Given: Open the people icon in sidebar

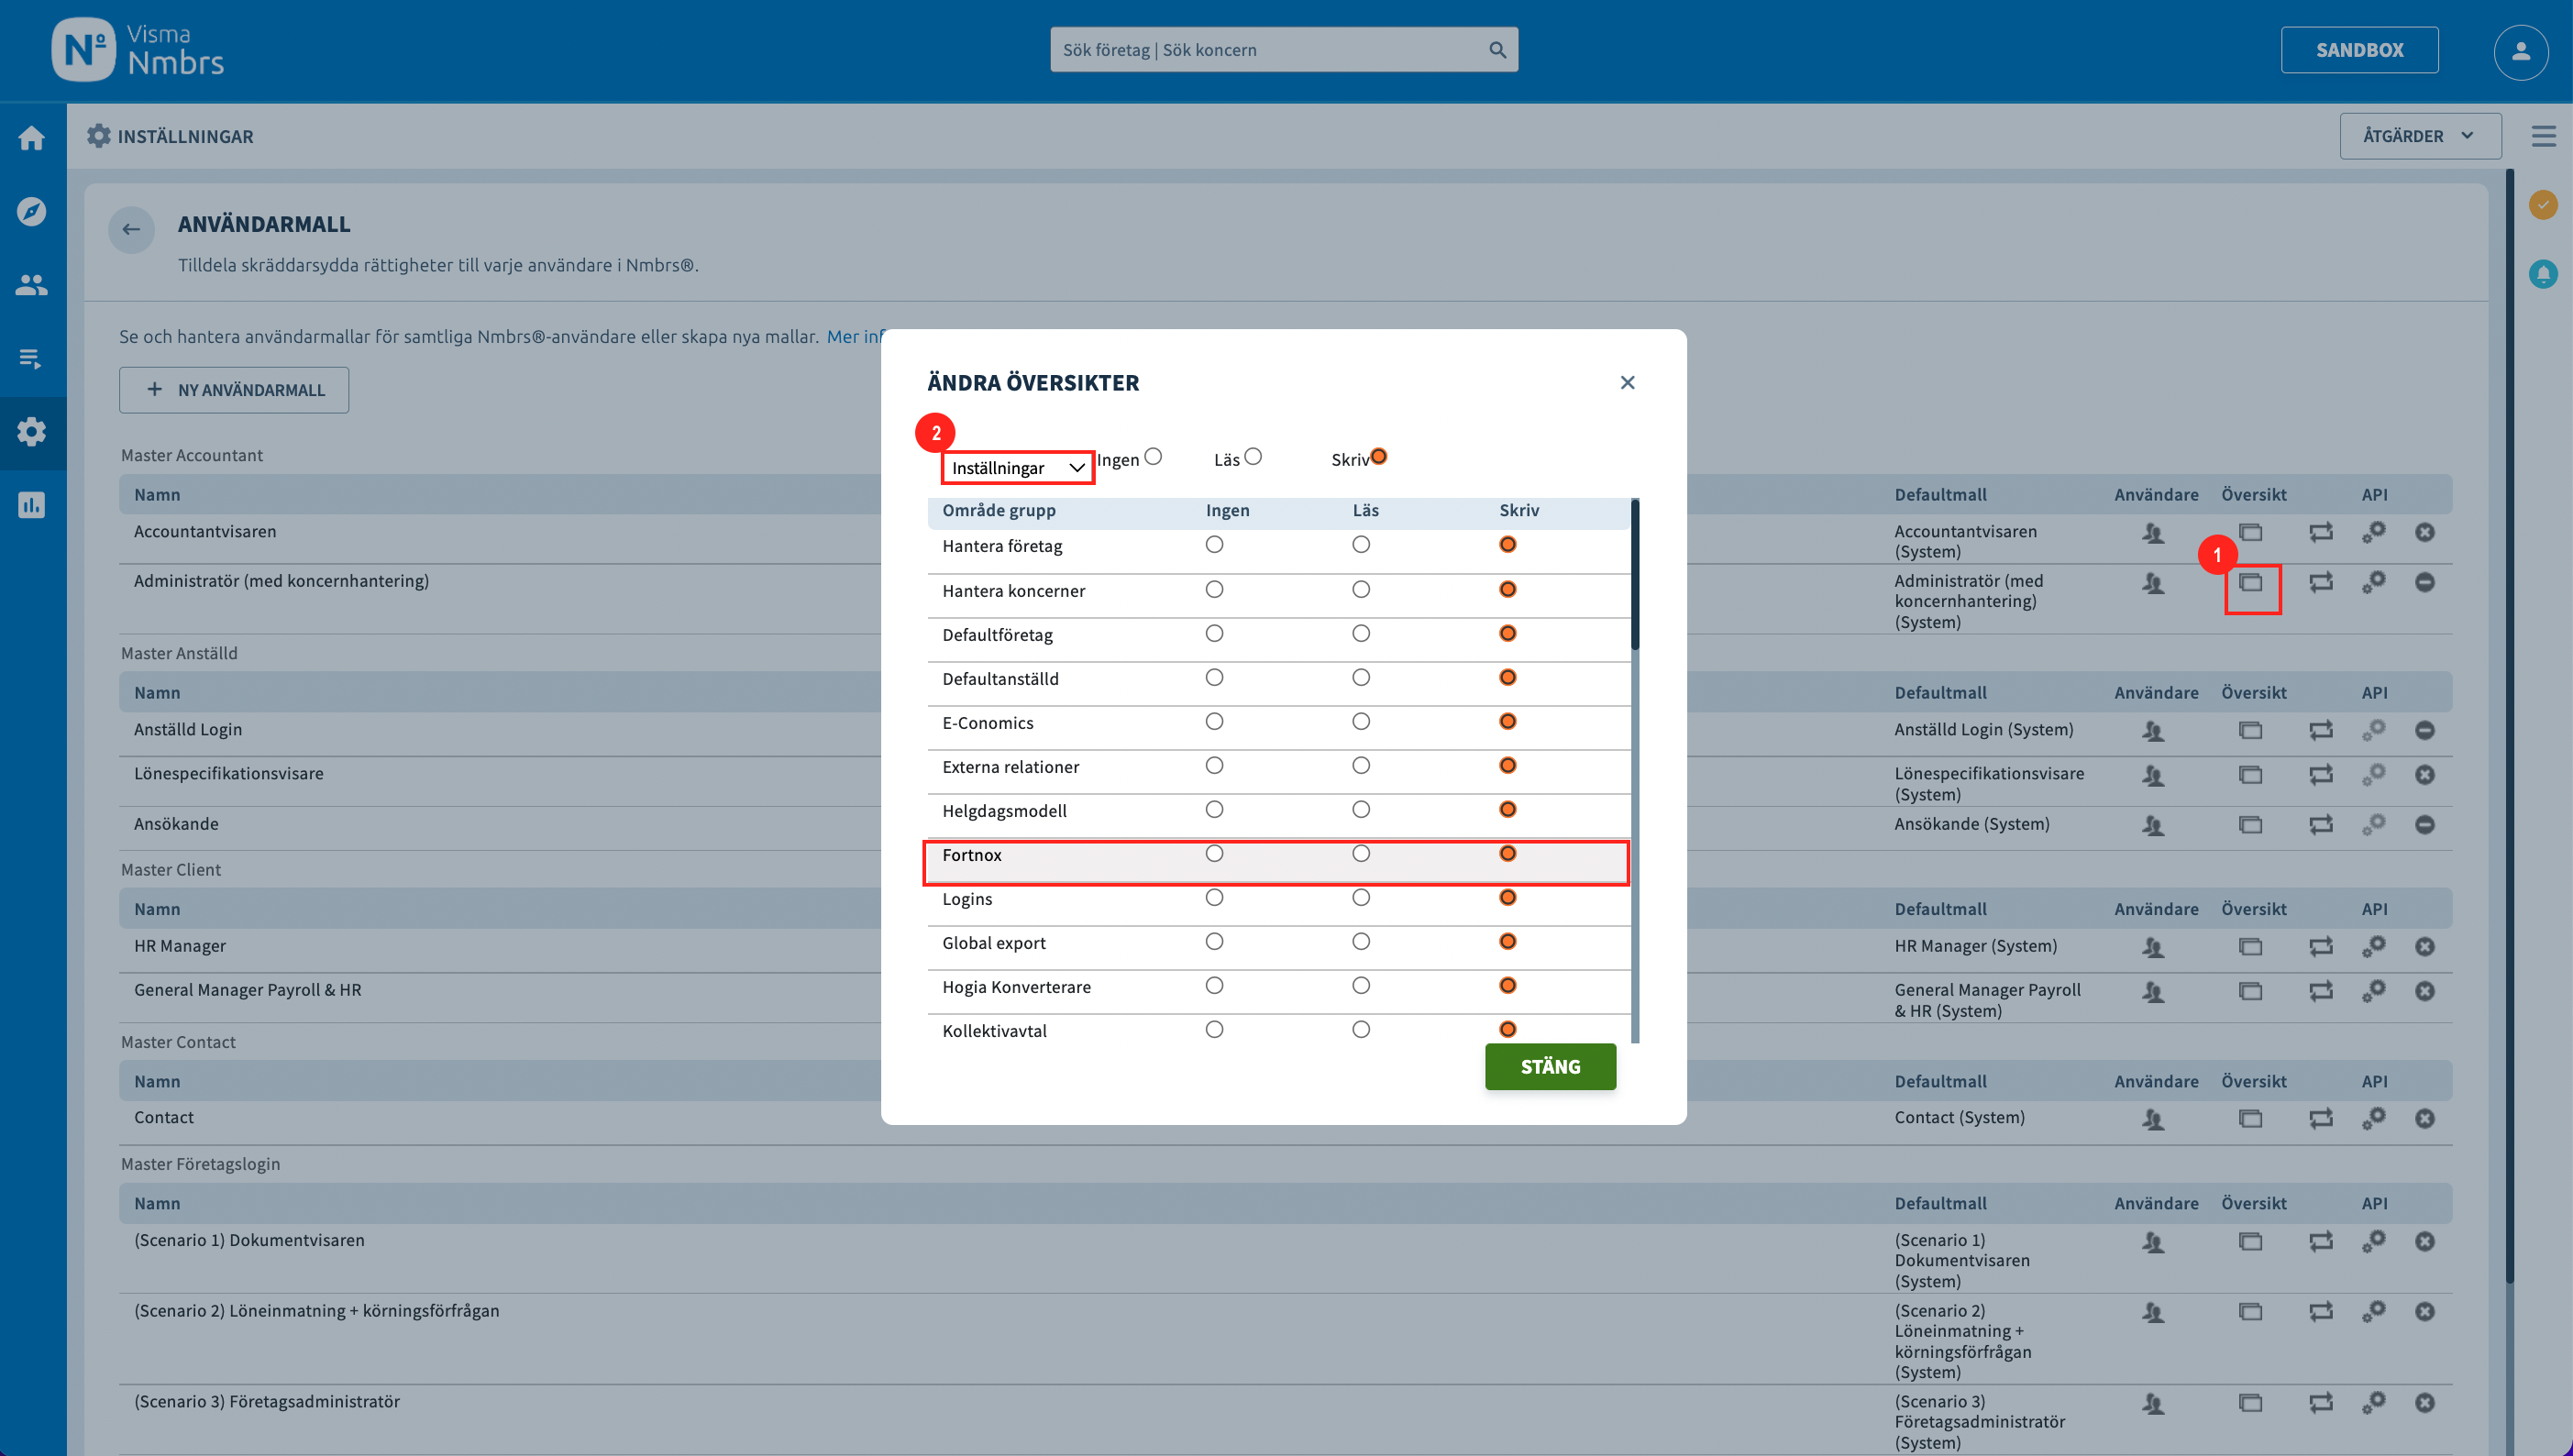Looking at the screenshot, I should [32, 285].
